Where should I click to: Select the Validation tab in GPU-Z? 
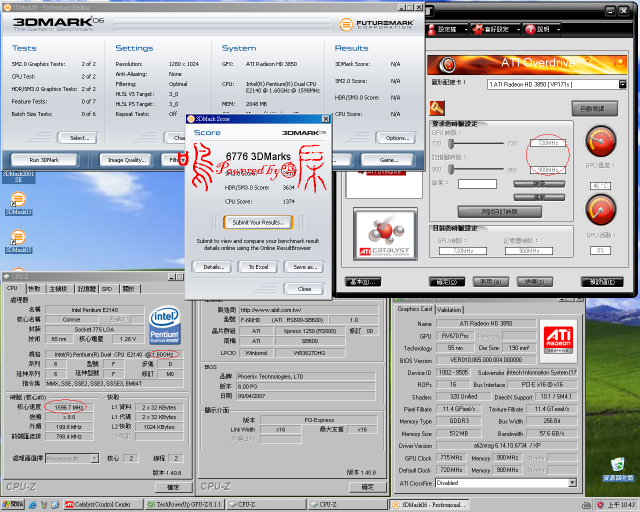tap(449, 310)
